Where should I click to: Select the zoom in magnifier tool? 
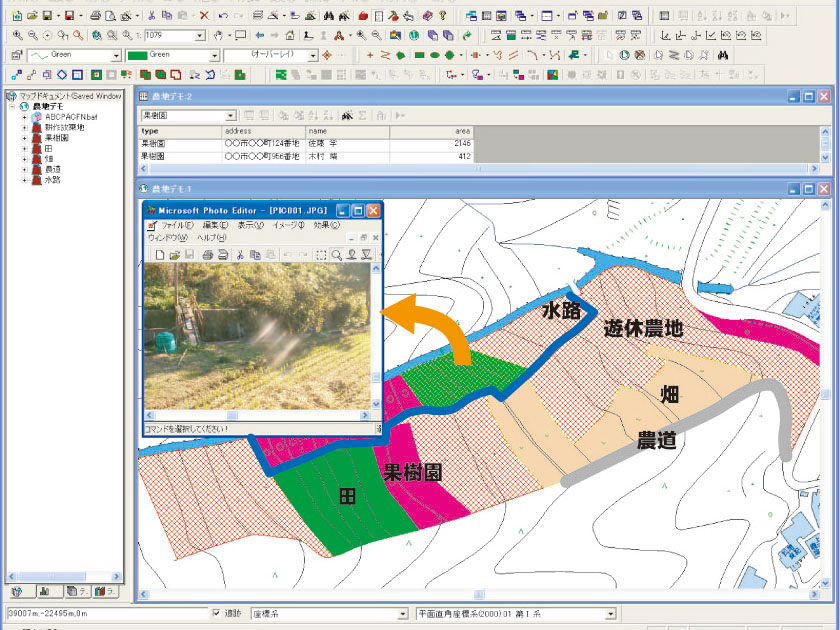point(18,35)
